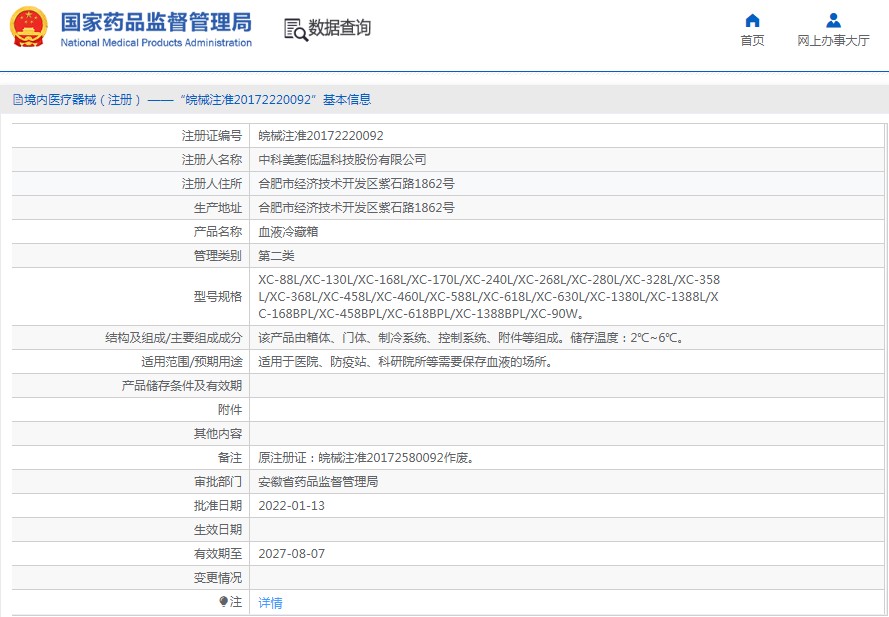Open the 详情 details link
This screenshot has height=617, width=889.
[270, 602]
